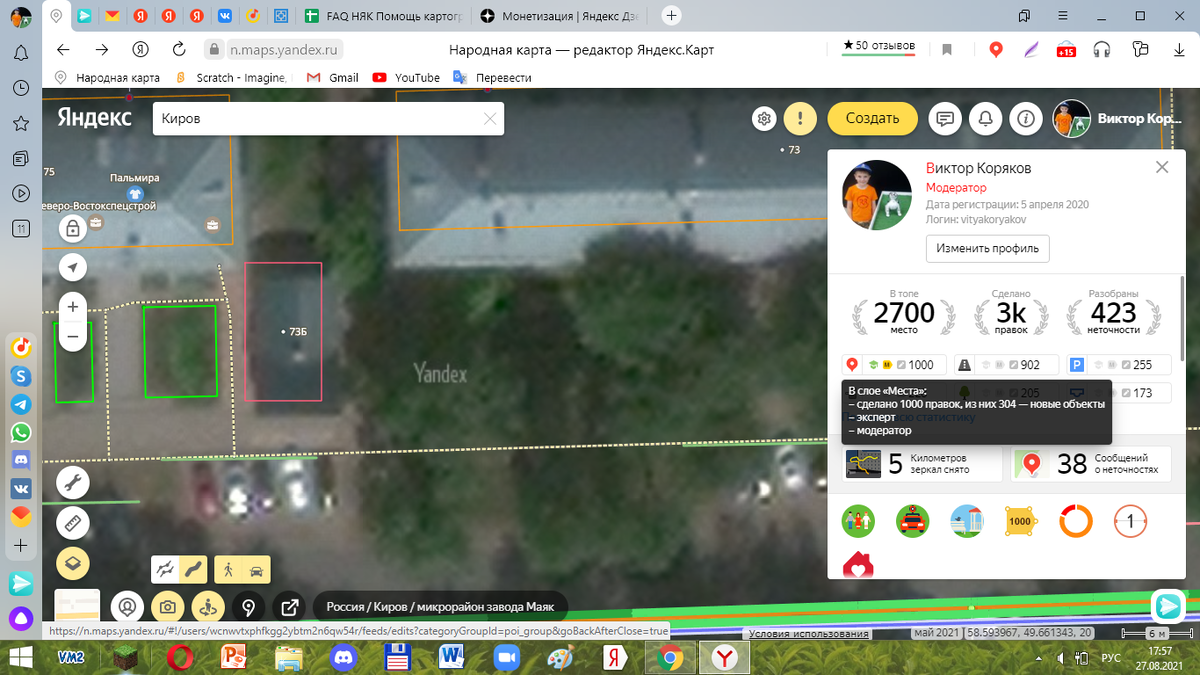
Task: Open YouTube bookmark
Action: click(406, 77)
